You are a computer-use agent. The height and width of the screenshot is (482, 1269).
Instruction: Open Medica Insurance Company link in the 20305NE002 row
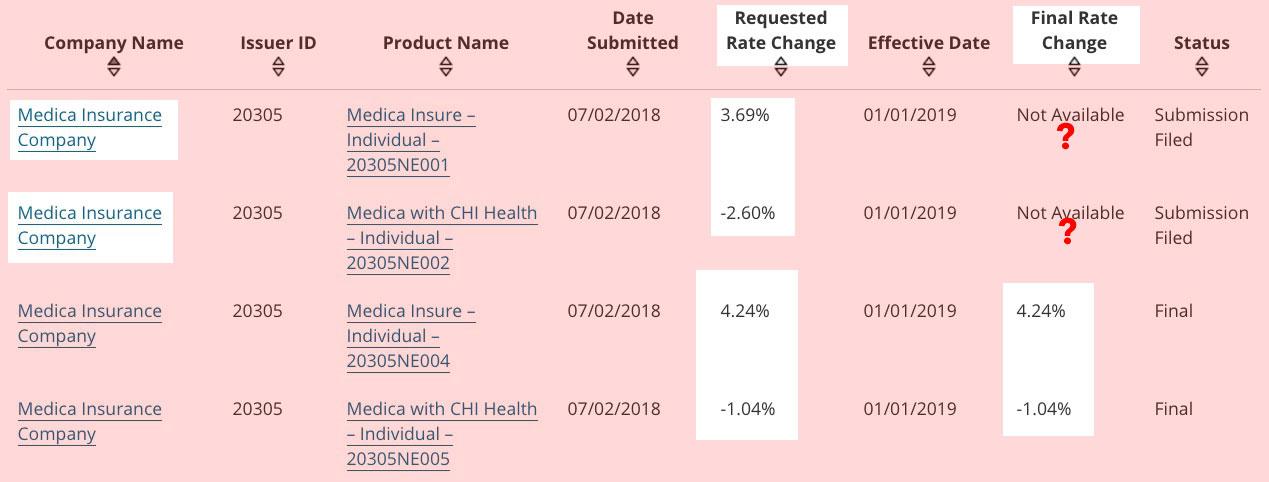(x=90, y=225)
